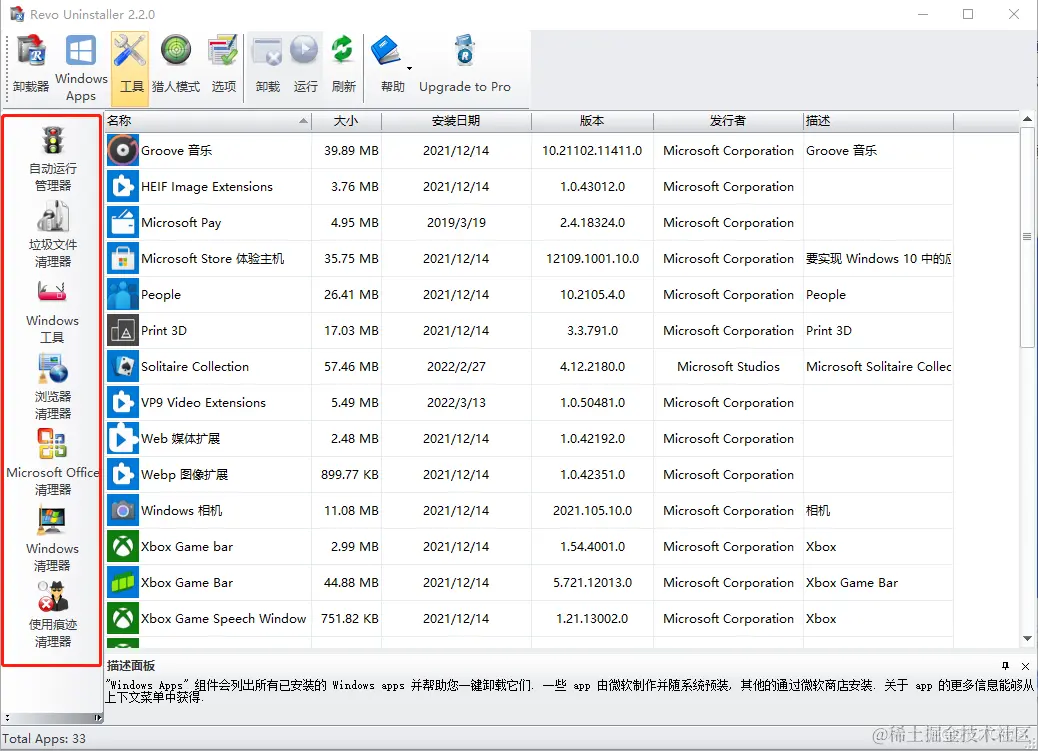Open 选项 options
The image size is (1038, 751).
(x=223, y=65)
